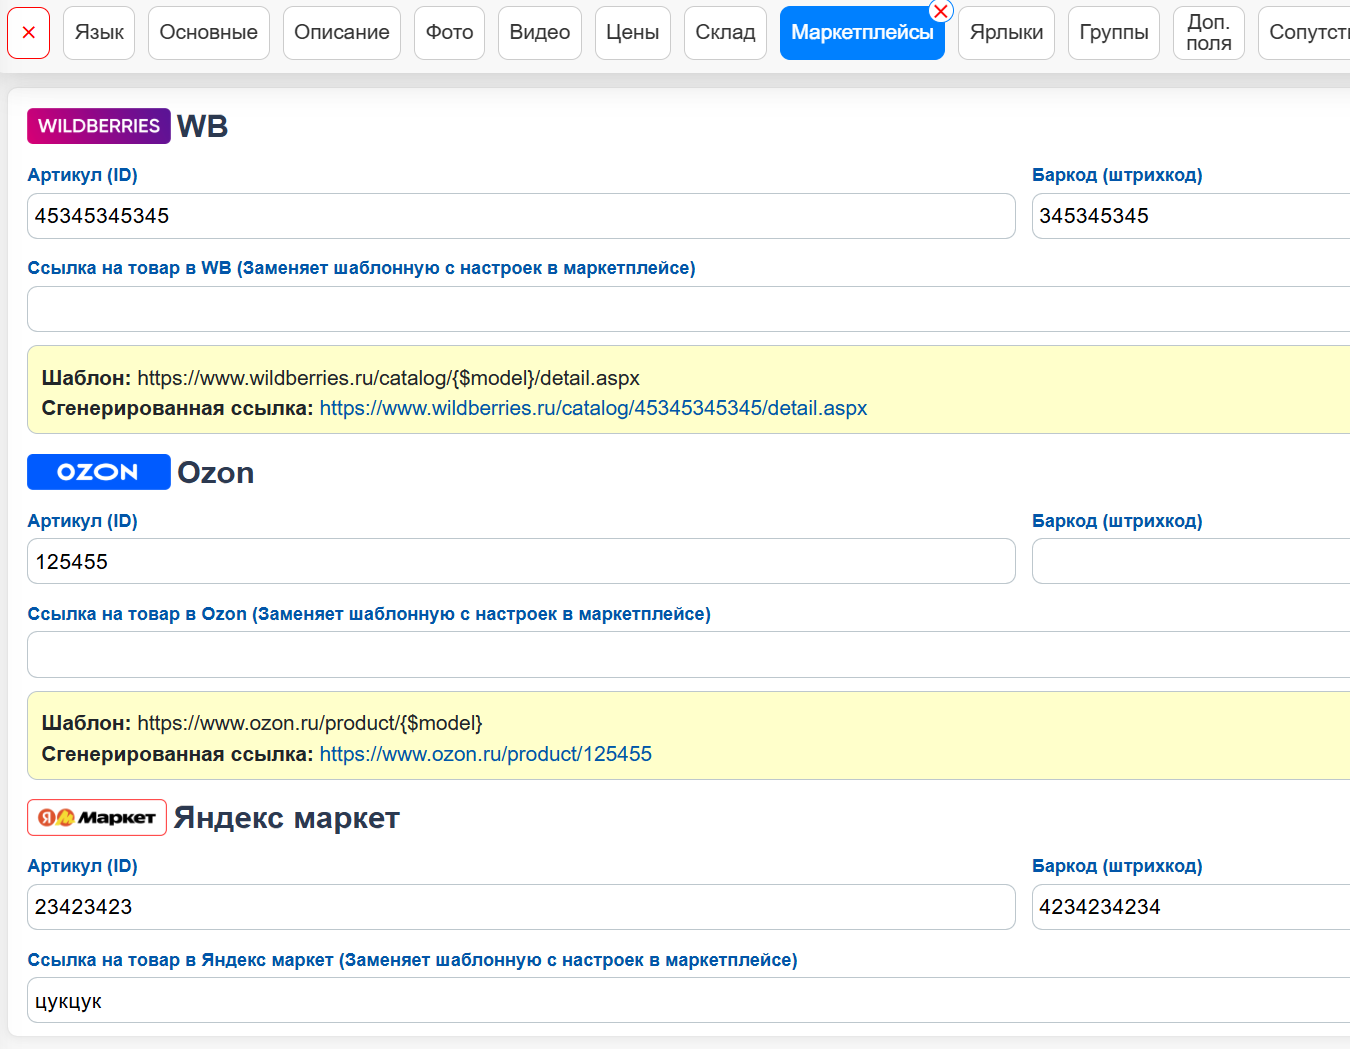The height and width of the screenshot is (1049, 1350).
Task: Select the Группы tab
Action: pyautogui.click(x=1114, y=32)
